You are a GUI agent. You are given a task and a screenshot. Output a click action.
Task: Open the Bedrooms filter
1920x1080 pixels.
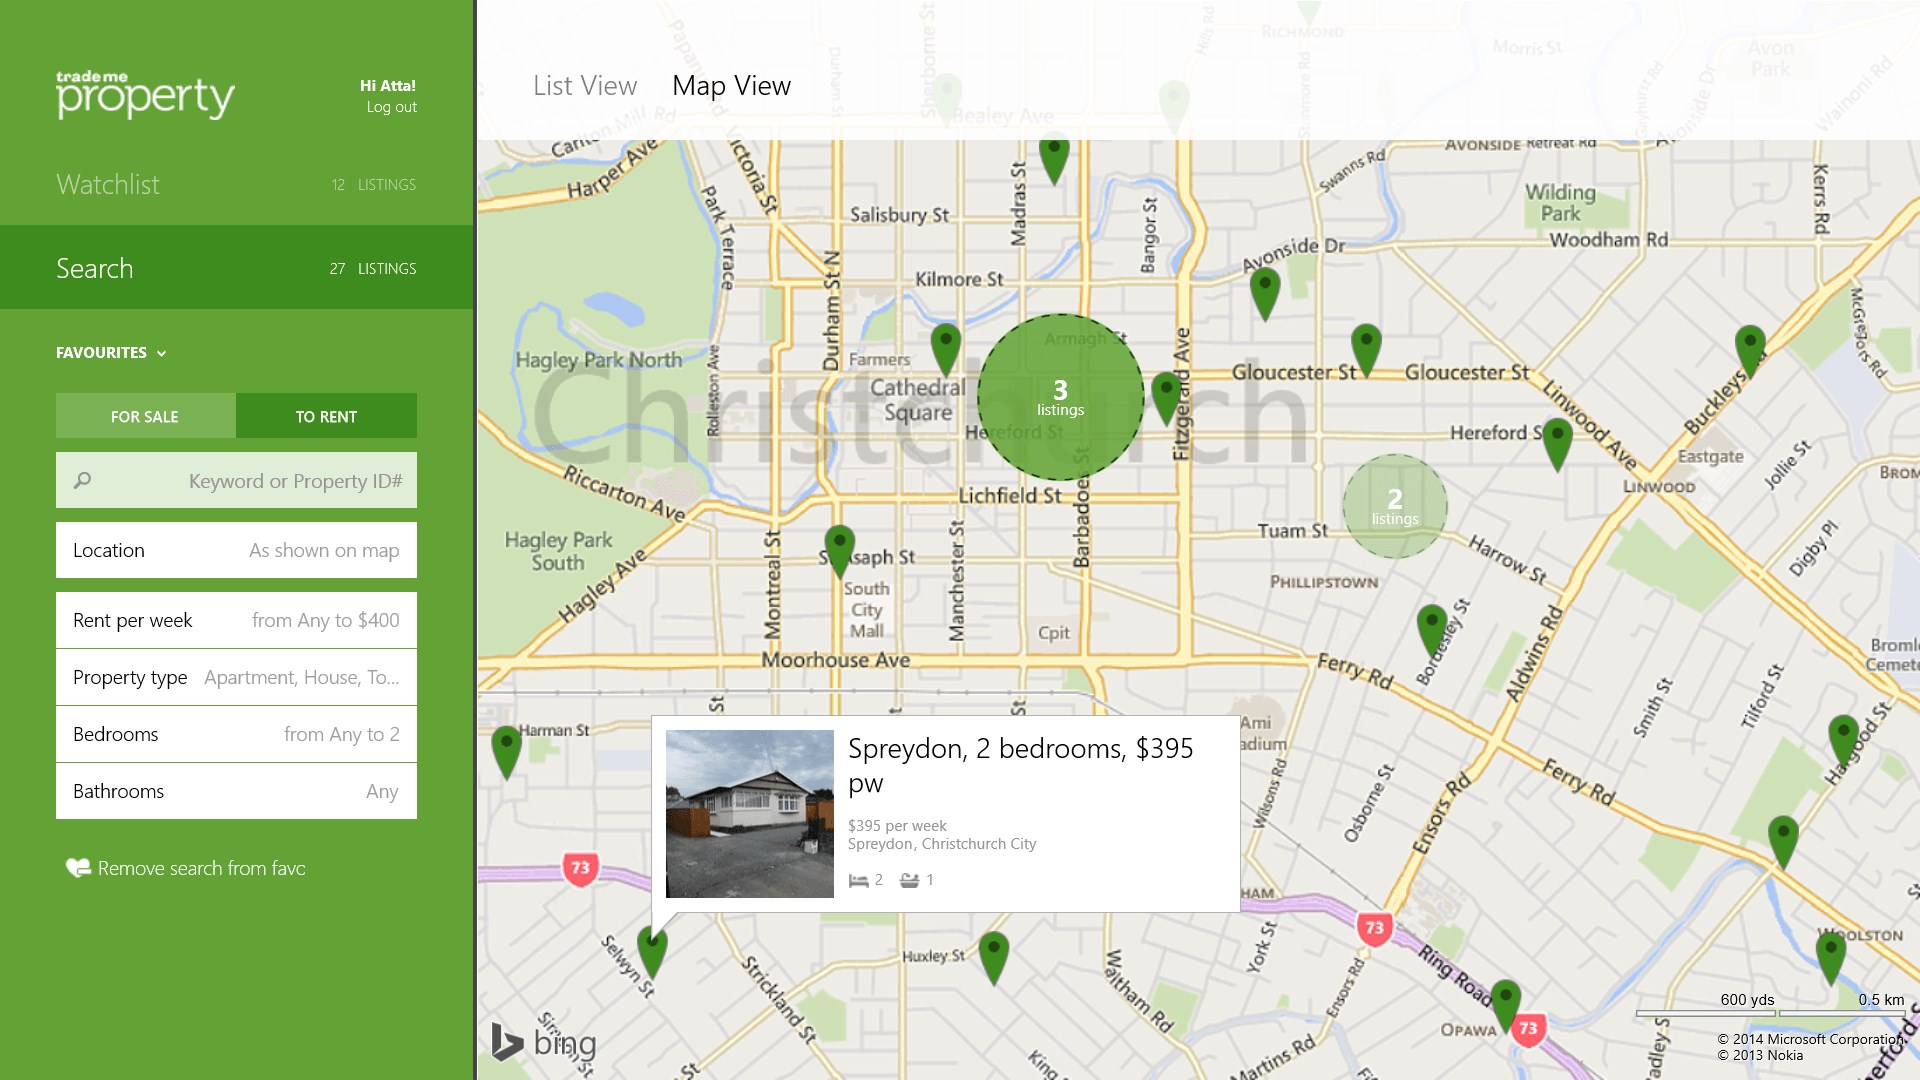coord(236,734)
